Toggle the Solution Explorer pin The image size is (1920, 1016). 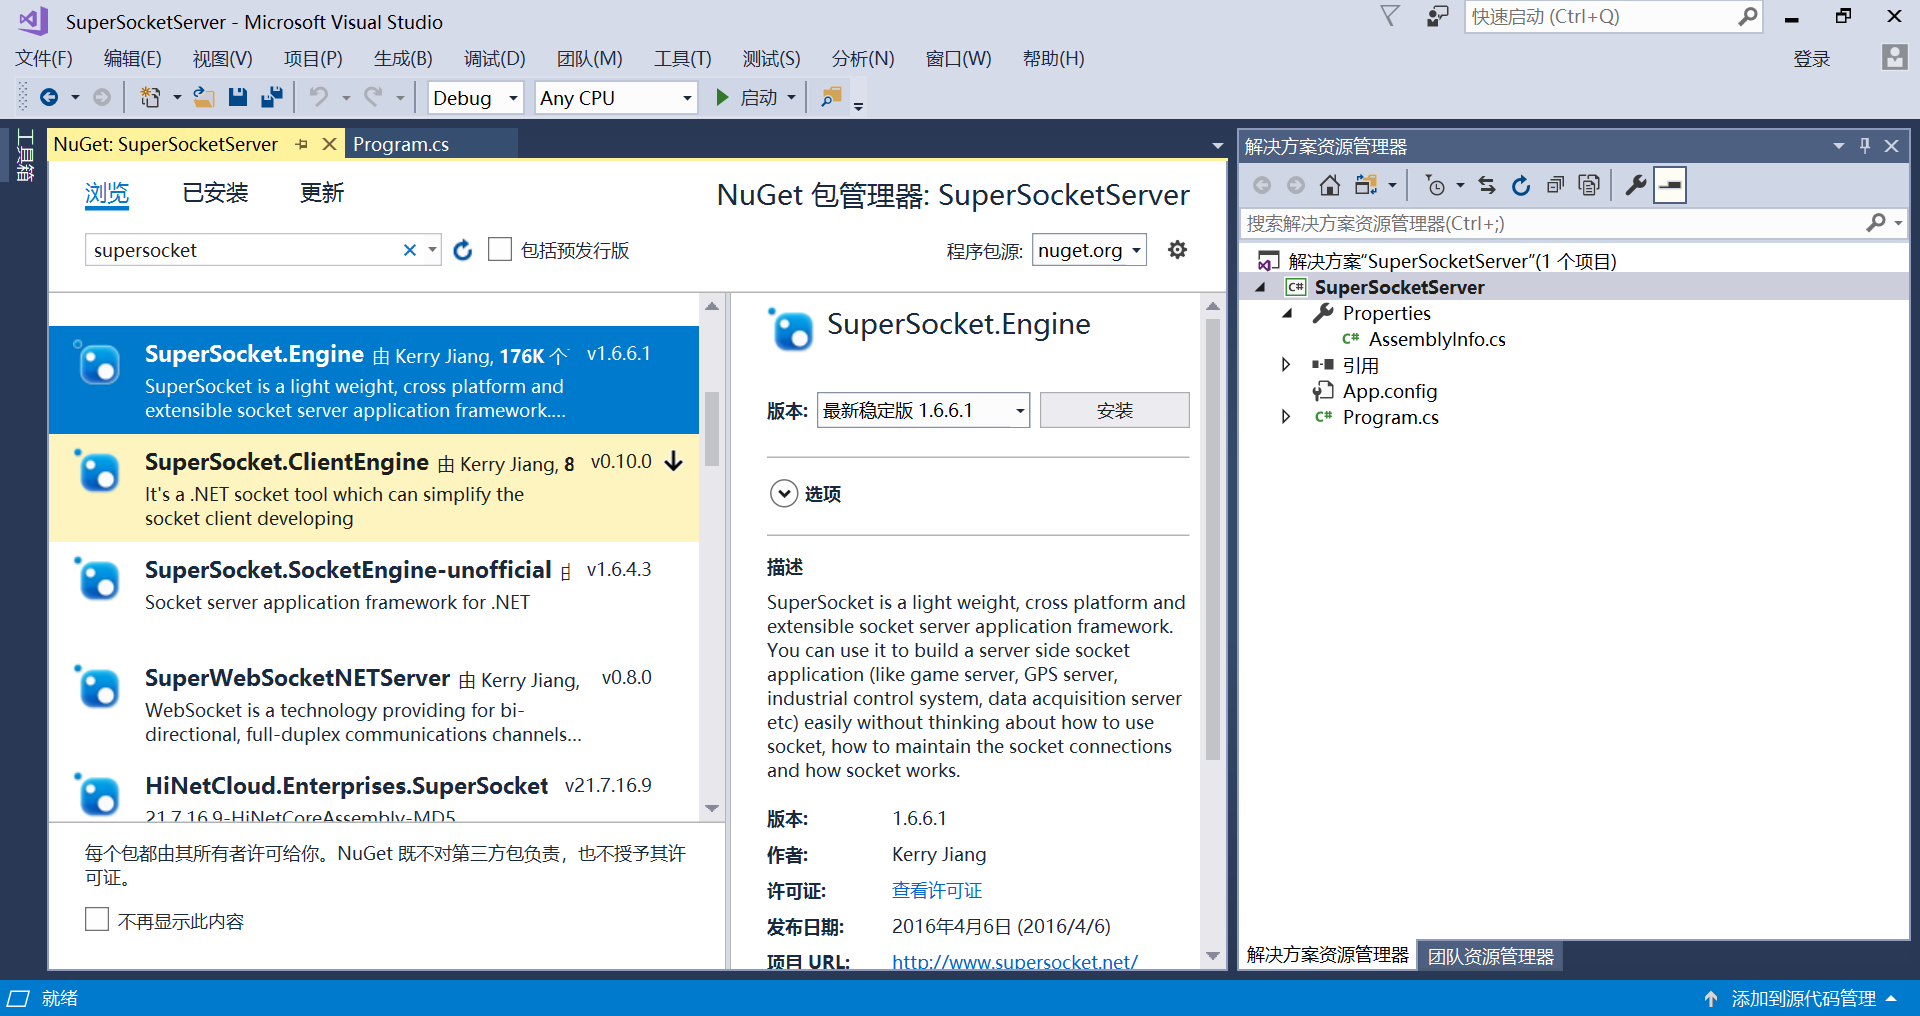1864,145
